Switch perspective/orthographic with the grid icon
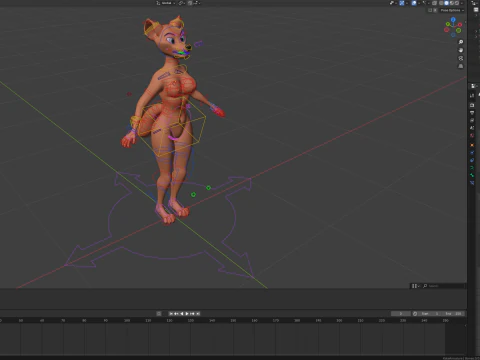Image resolution: width=480 pixels, height=360 pixels. tap(461, 66)
